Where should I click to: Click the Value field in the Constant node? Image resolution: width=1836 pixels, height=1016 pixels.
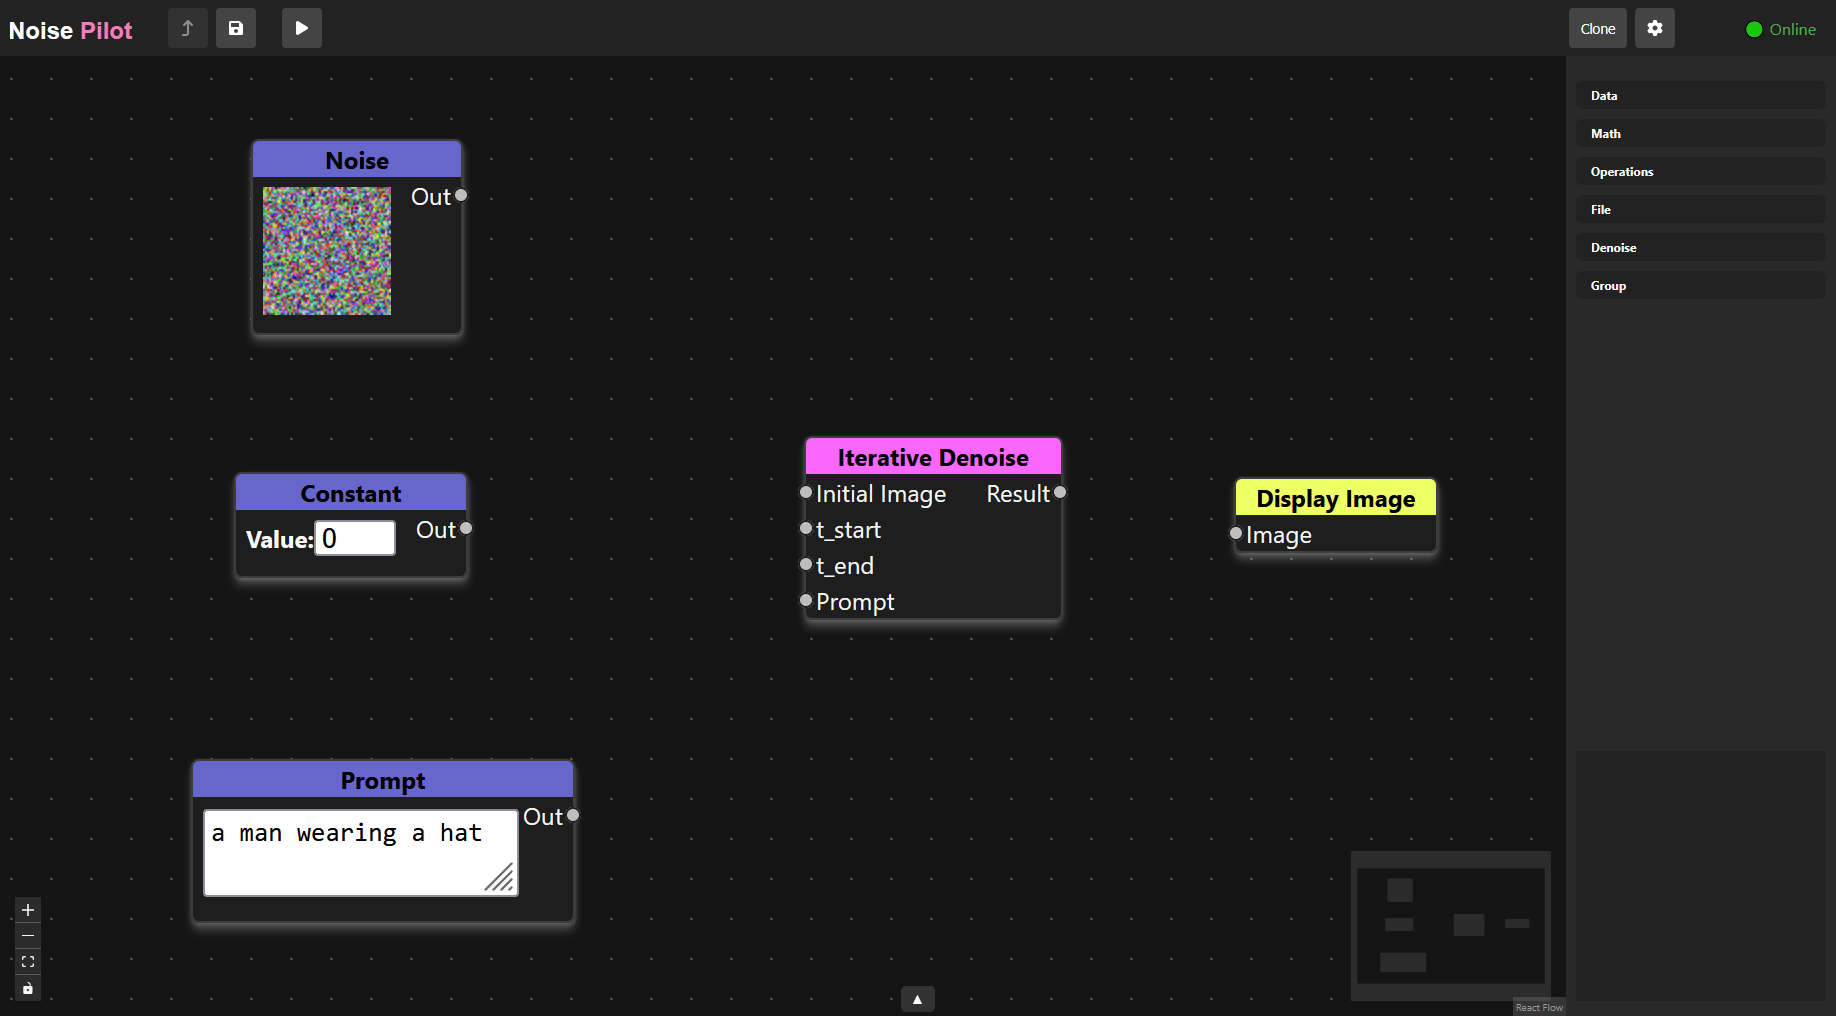354,538
